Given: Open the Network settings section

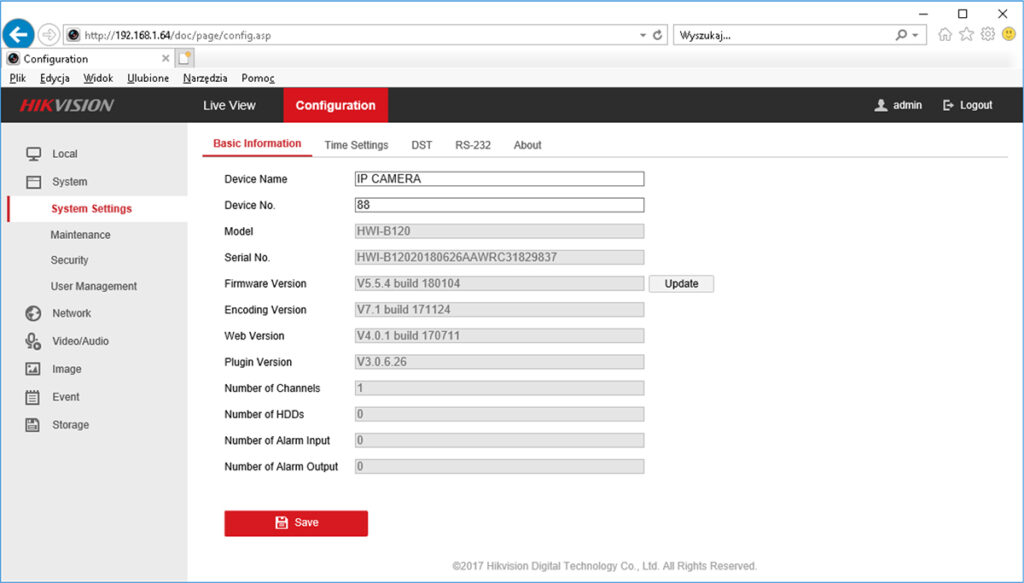Looking at the screenshot, I should click(72, 313).
